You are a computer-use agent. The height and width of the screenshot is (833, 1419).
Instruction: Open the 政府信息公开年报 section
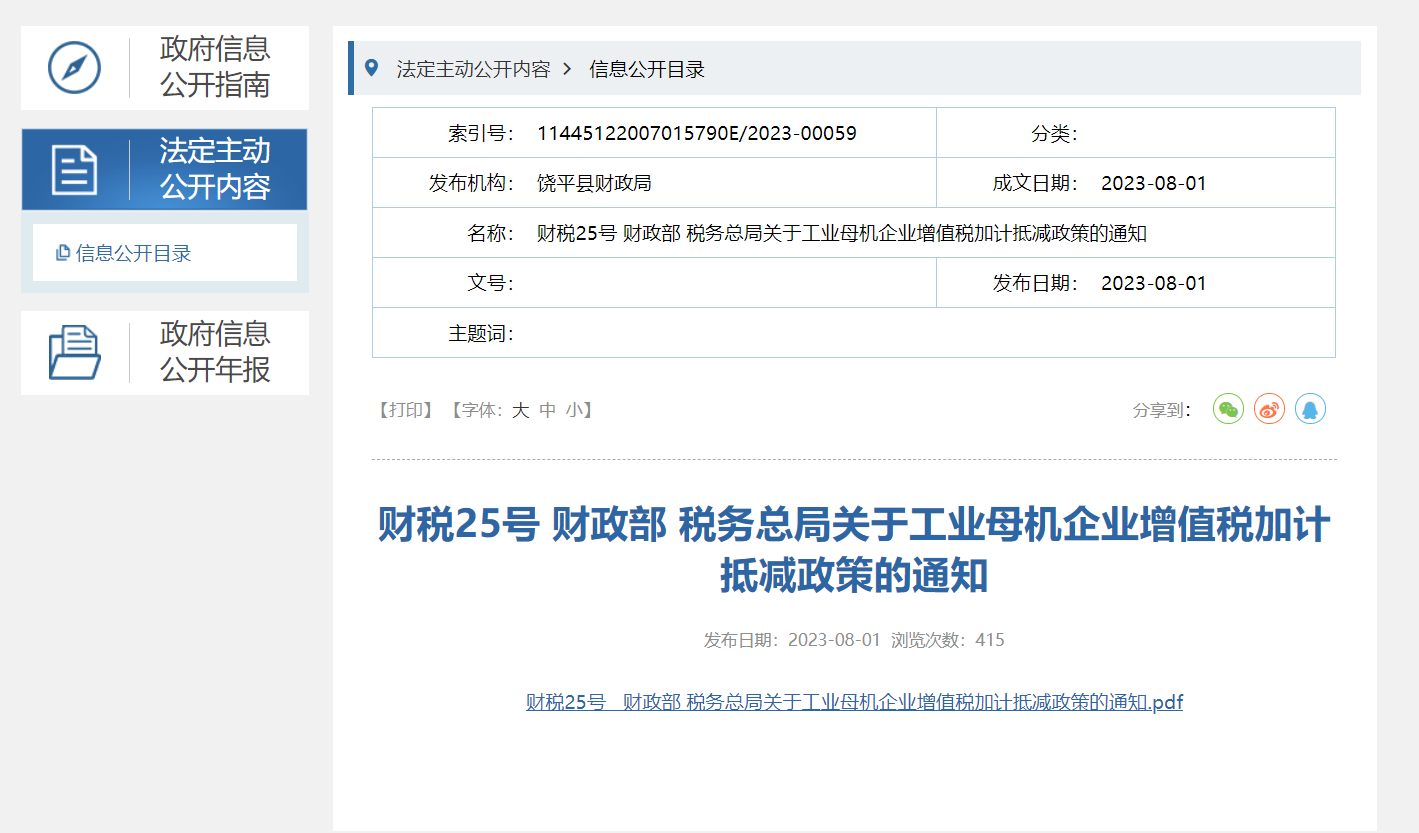(x=215, y=352)
